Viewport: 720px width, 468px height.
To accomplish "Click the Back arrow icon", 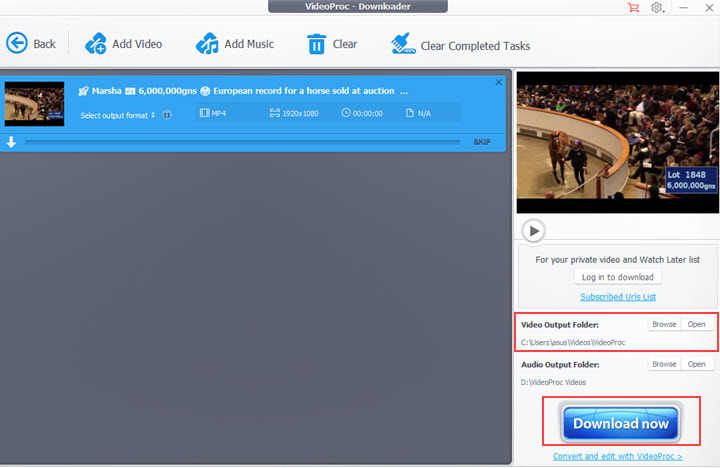I will pyautogui.click(x=17, y=43).
